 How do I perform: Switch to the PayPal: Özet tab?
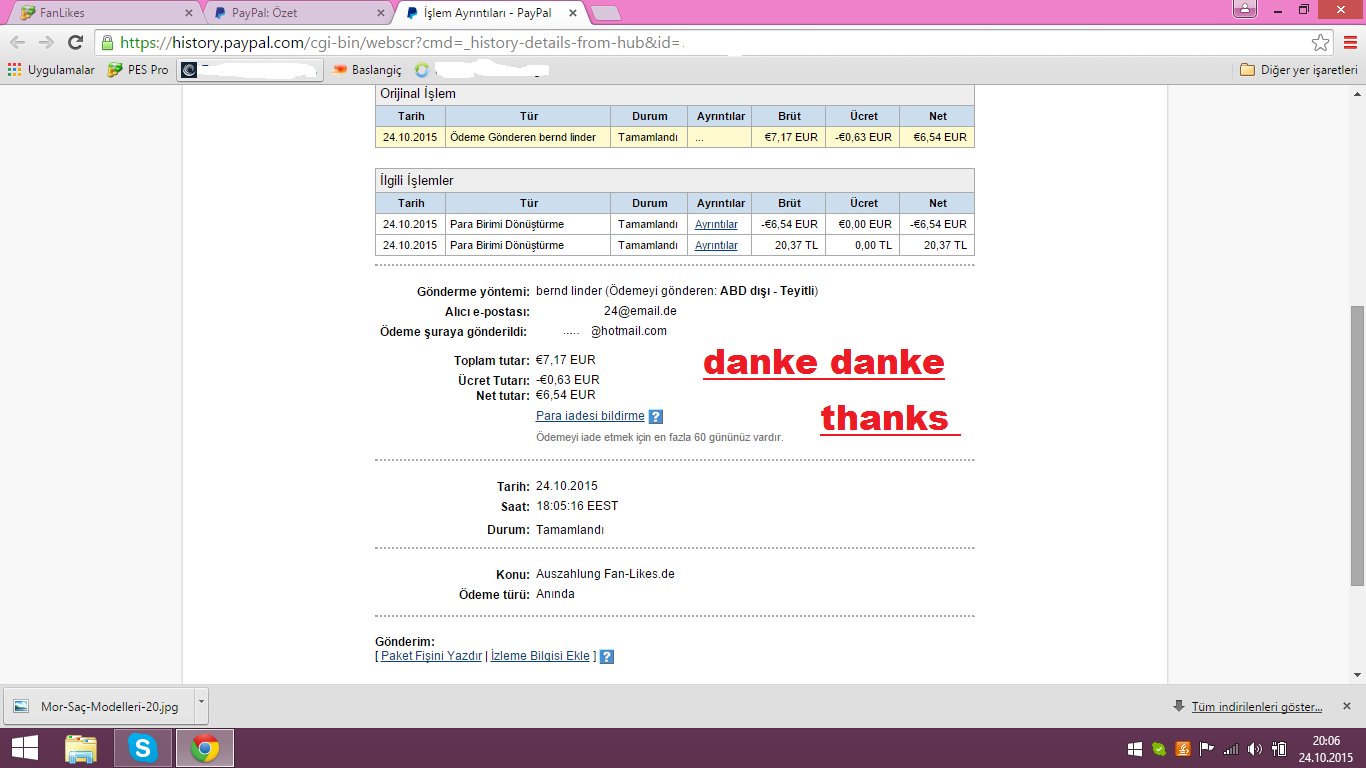pyautogui.click(x=295, y=13)
